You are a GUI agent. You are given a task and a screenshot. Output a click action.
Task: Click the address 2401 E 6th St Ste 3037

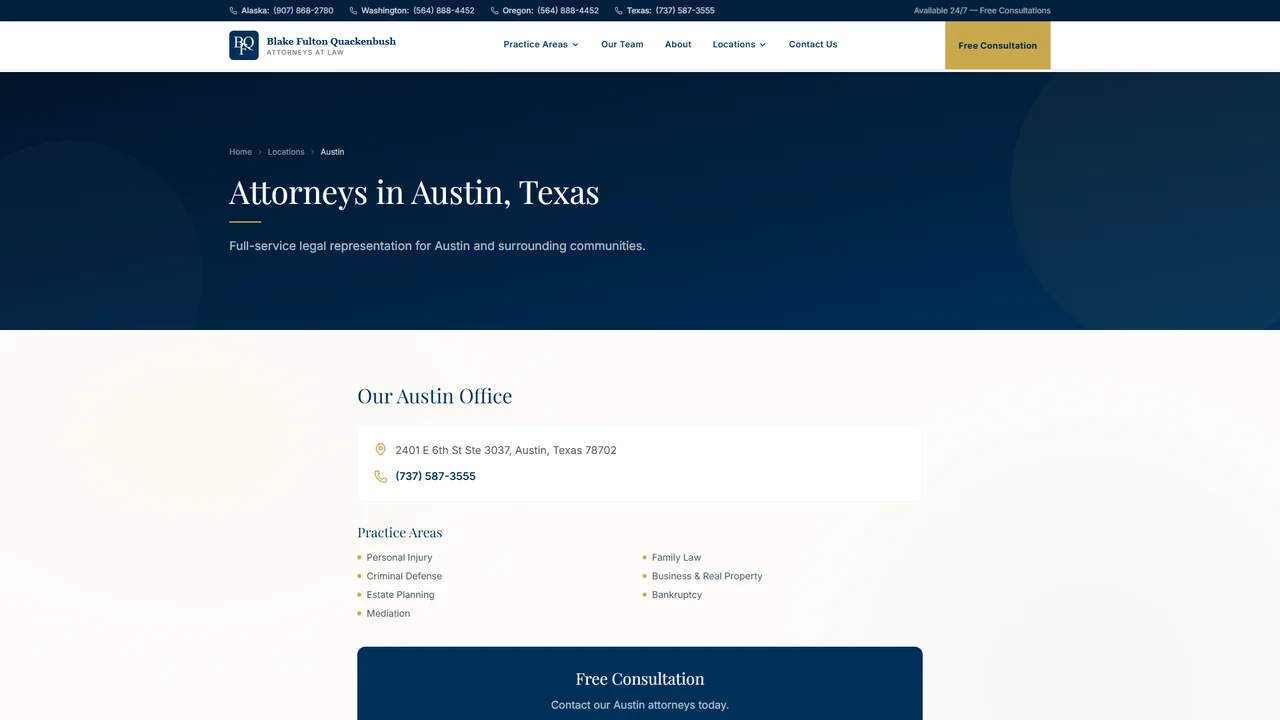pyautogui.click(x=506, y=450)
